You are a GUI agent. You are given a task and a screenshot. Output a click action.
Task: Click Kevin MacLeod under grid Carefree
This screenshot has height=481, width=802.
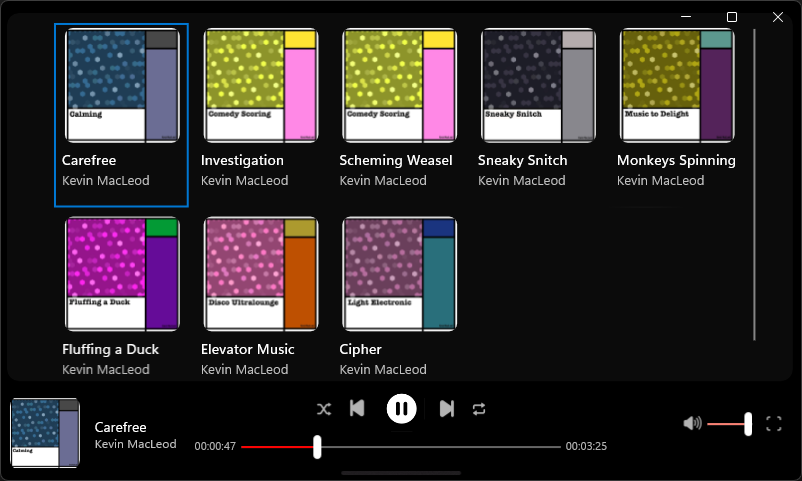[x=106, y=181]
